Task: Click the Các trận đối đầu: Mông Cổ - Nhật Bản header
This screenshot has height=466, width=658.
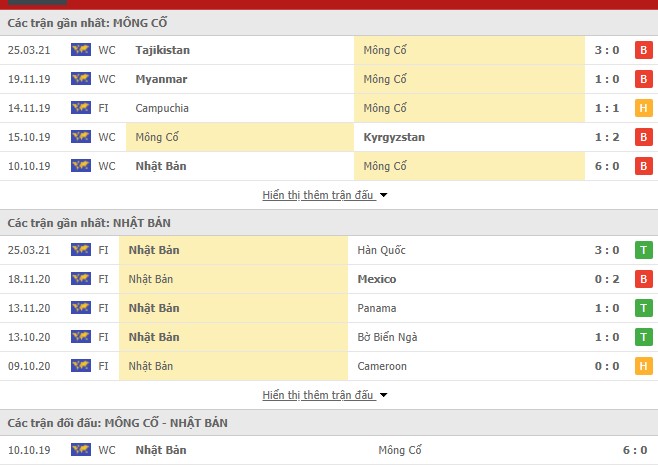Action: click(117, 423)
